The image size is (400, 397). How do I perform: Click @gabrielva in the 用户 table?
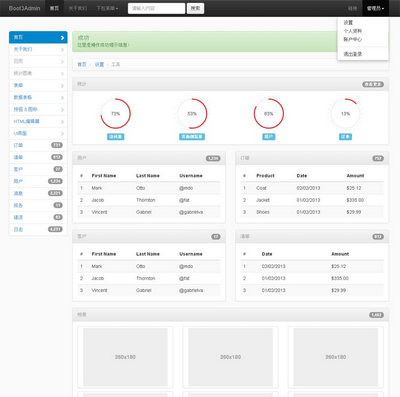pos(191,212)
